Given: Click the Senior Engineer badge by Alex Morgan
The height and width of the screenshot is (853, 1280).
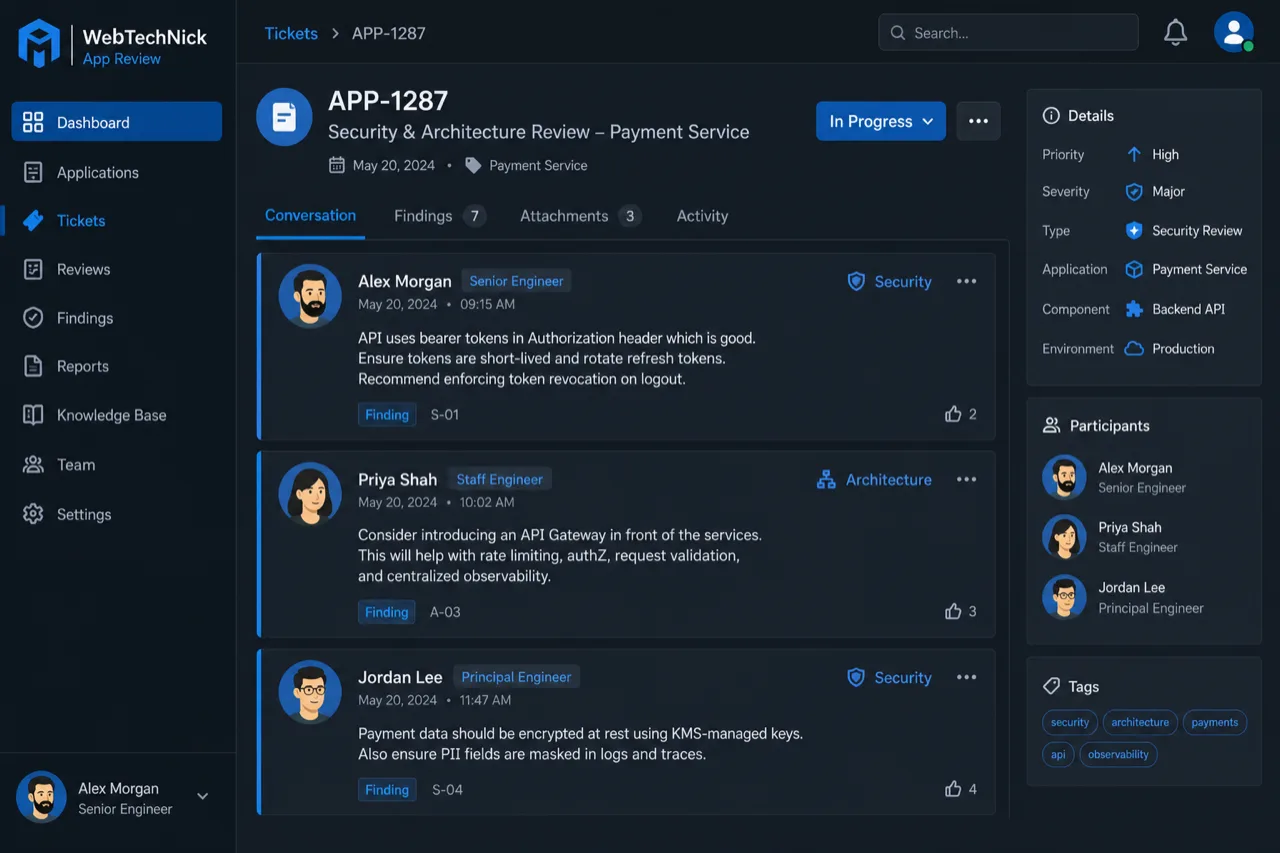Looking at the screenshot, I should point(516,281).
